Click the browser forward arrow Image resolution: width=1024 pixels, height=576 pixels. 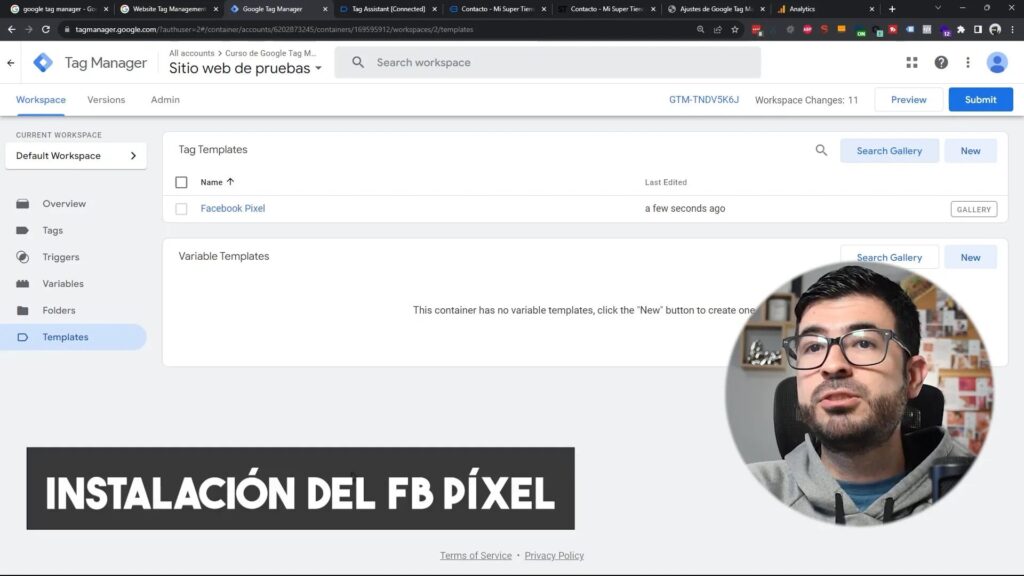(28, 29)
